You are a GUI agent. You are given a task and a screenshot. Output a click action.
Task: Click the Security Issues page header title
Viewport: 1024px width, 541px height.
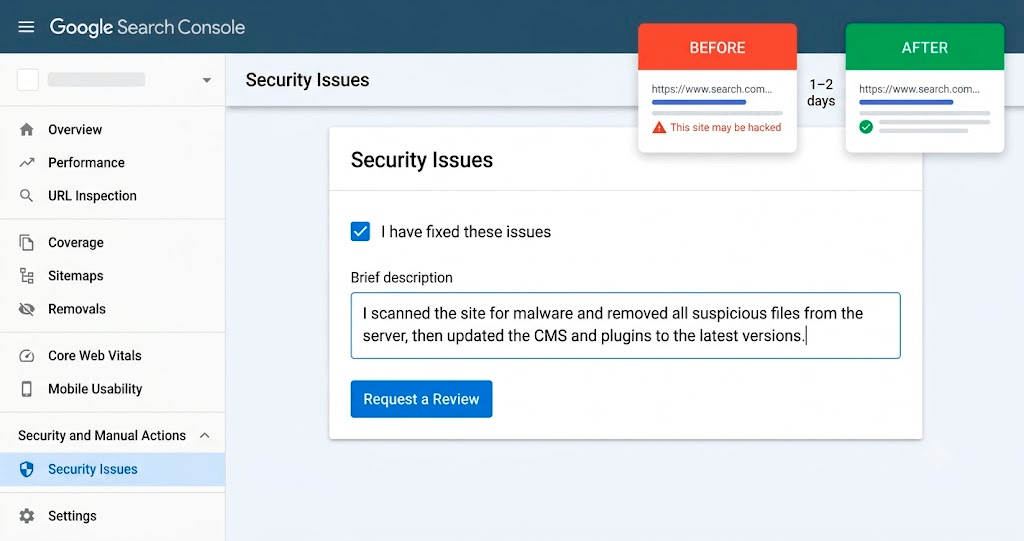308,80
